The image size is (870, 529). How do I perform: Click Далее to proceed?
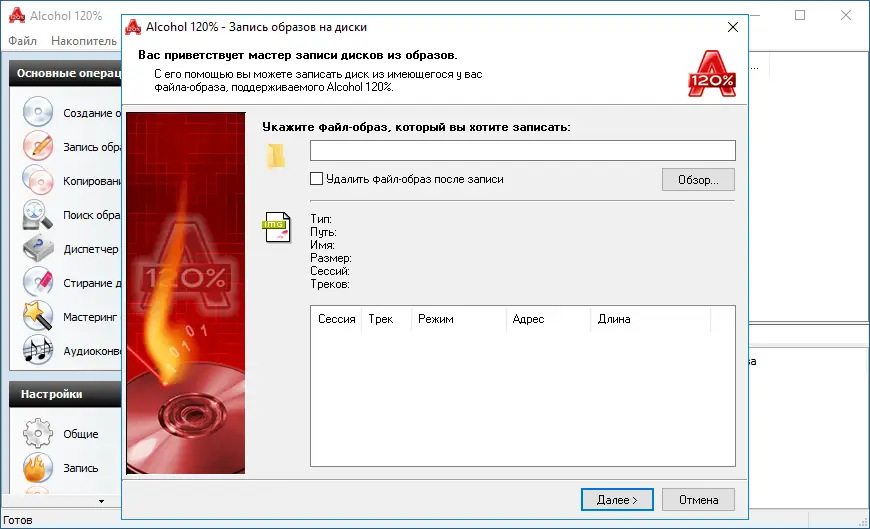pyautogui.click(x=617, y=500)
